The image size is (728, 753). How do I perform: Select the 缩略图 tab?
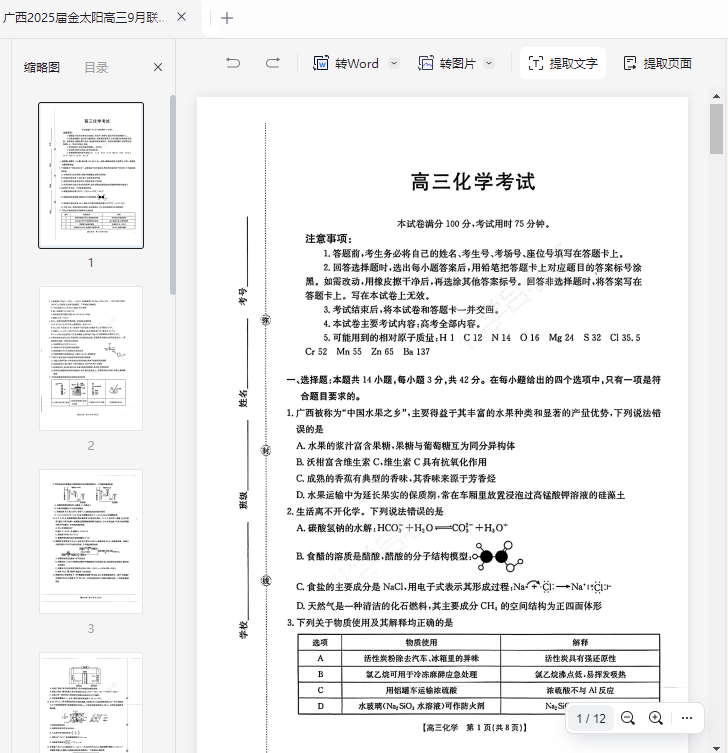[x=42, y=67]
